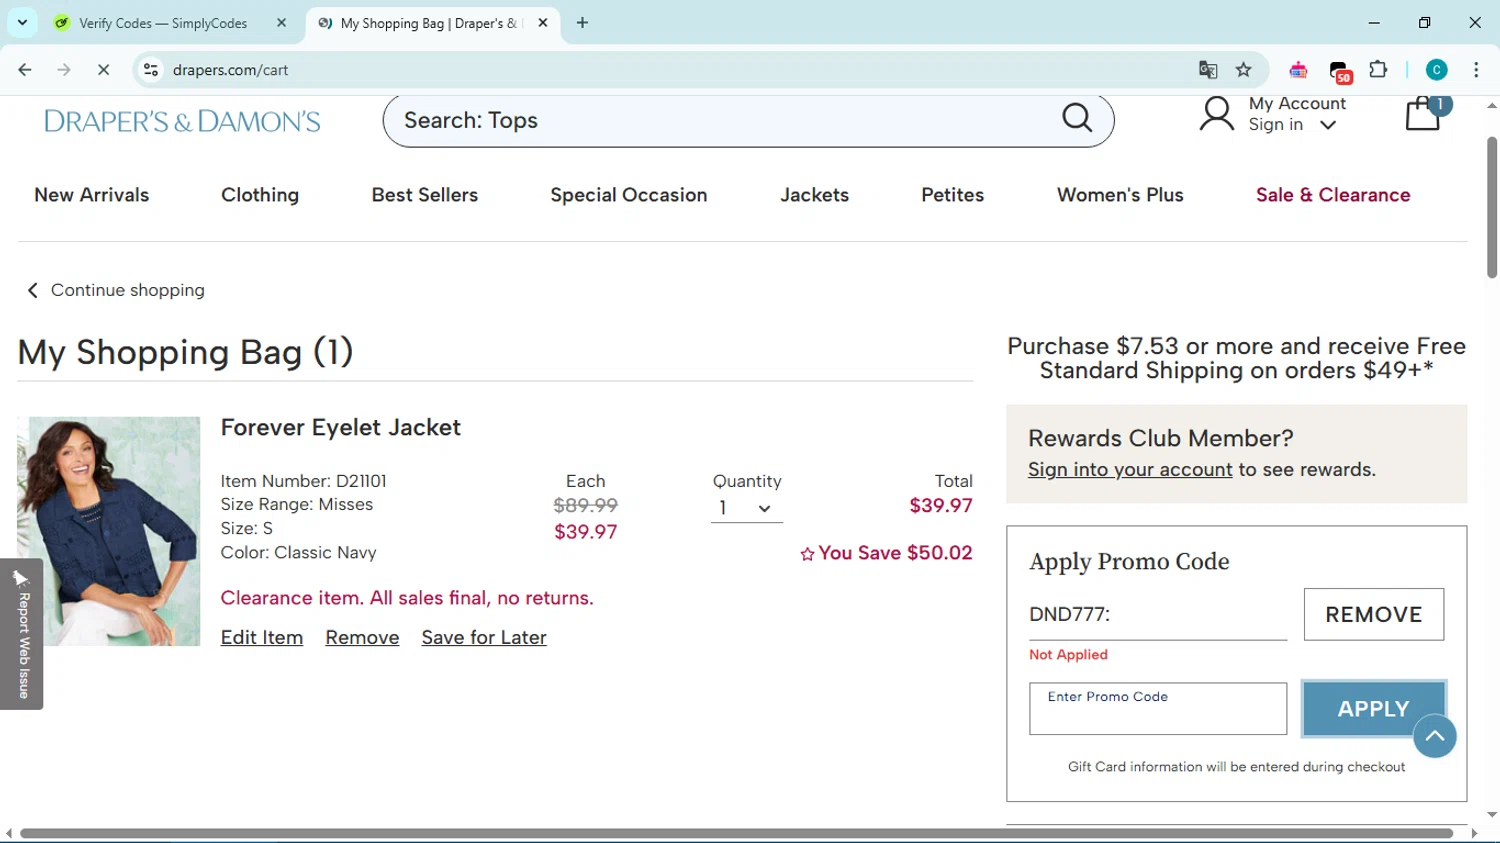Screen dimensions: 1500x843
Task: Open the New Arrivals menu
Action: coord(91,195)
